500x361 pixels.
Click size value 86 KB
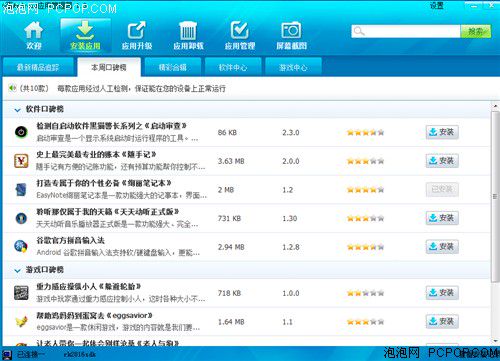[227, 132]
